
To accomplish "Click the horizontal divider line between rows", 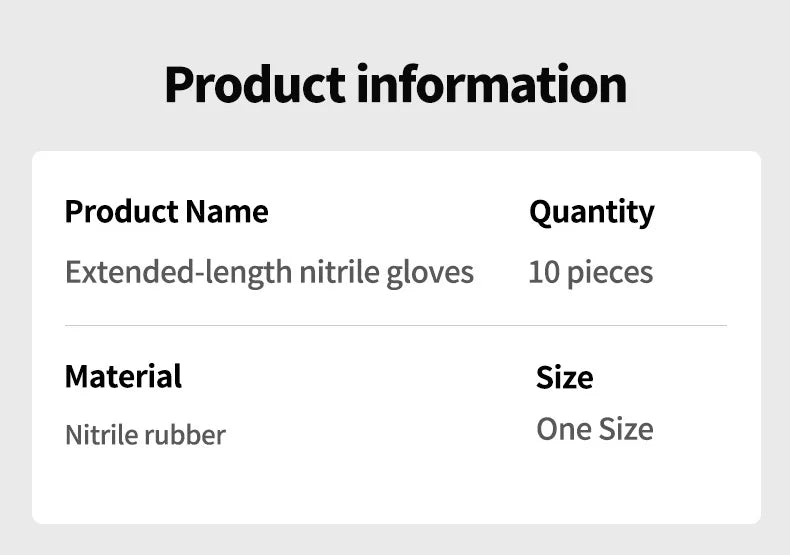I will [x=395, y=325].
